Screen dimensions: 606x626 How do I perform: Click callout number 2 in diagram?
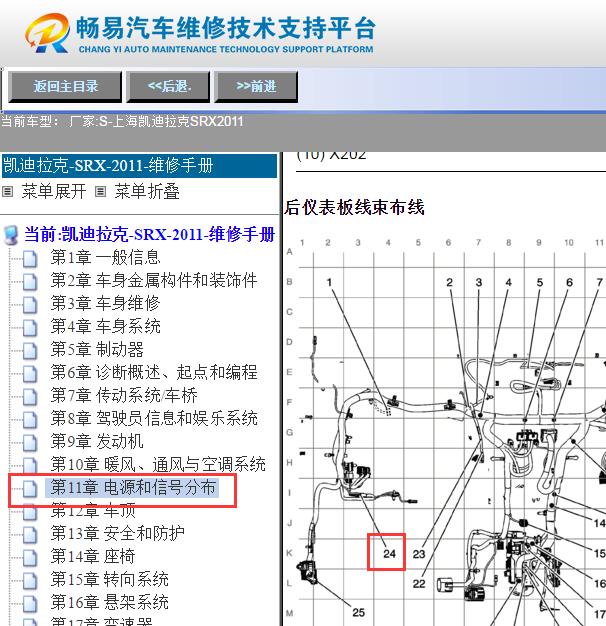pos(450,282)
